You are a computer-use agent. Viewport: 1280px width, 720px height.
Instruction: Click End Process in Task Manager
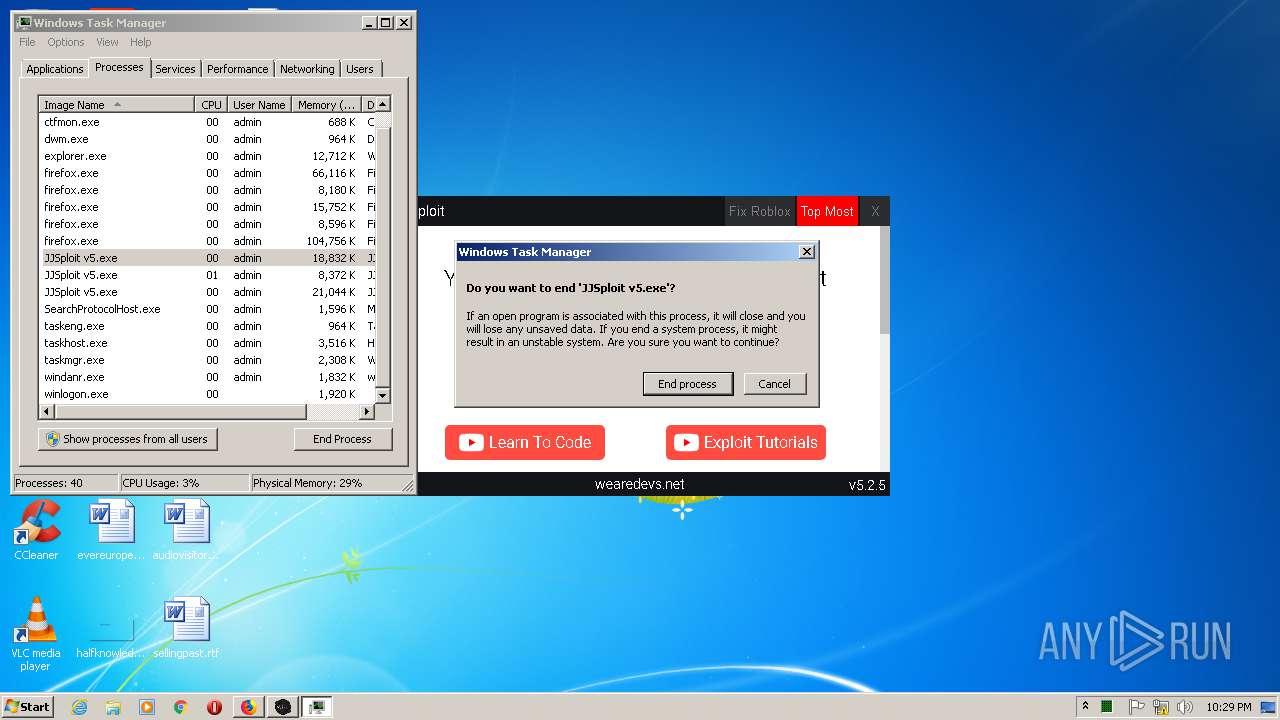pyautogui.click(x=342, y=439)
